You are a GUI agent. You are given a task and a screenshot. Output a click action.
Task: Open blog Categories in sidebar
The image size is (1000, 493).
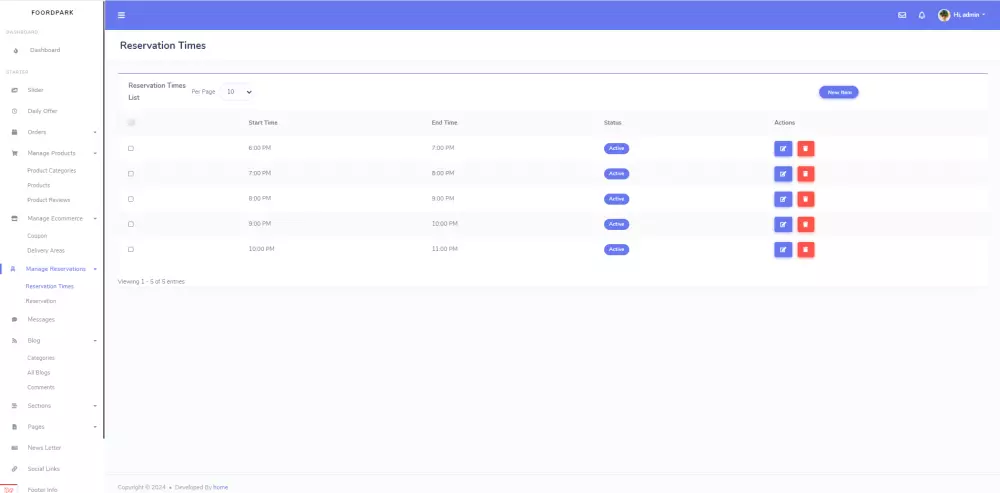pyautogui.click(x=41, y=358)
